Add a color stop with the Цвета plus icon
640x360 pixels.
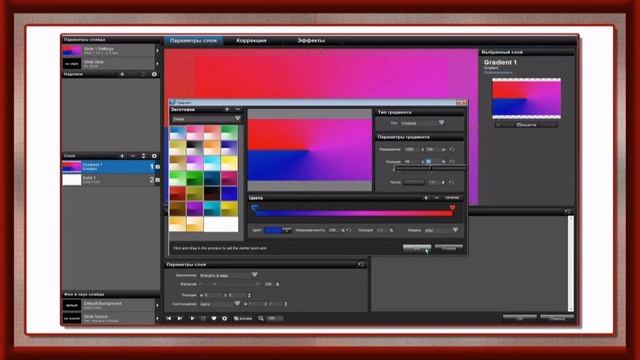pos(426,198)
